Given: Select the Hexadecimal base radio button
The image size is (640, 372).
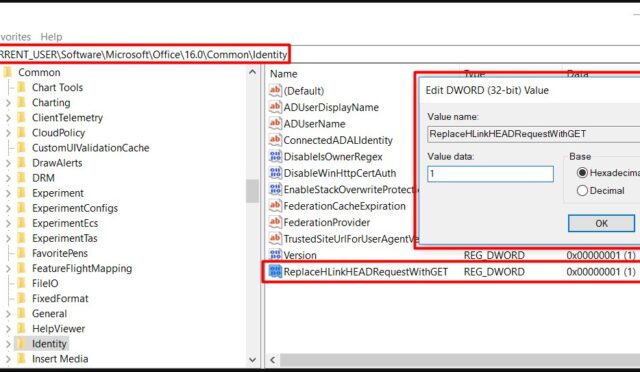Looking at the screenshot, I should tap(582, 173).
